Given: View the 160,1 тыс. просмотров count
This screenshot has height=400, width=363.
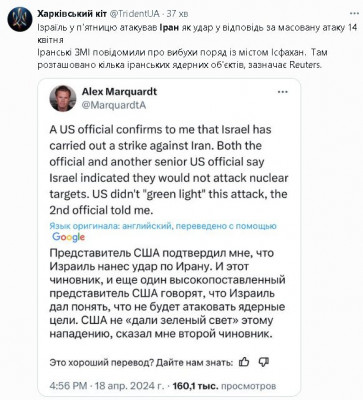Looking at the screenshot, I should [x=224, y=386].
